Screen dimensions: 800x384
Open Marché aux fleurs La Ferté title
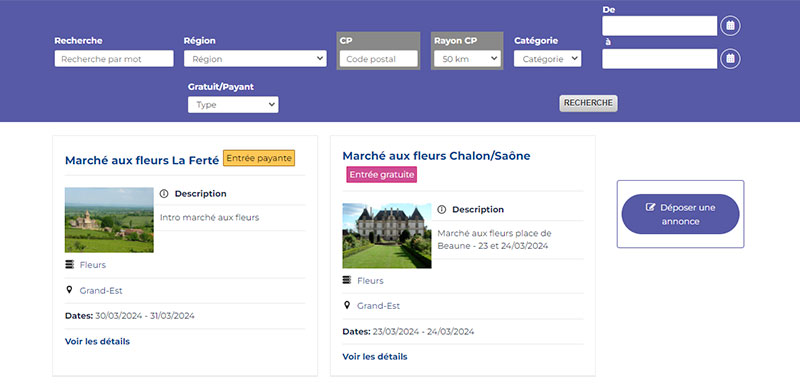[142, 160]
